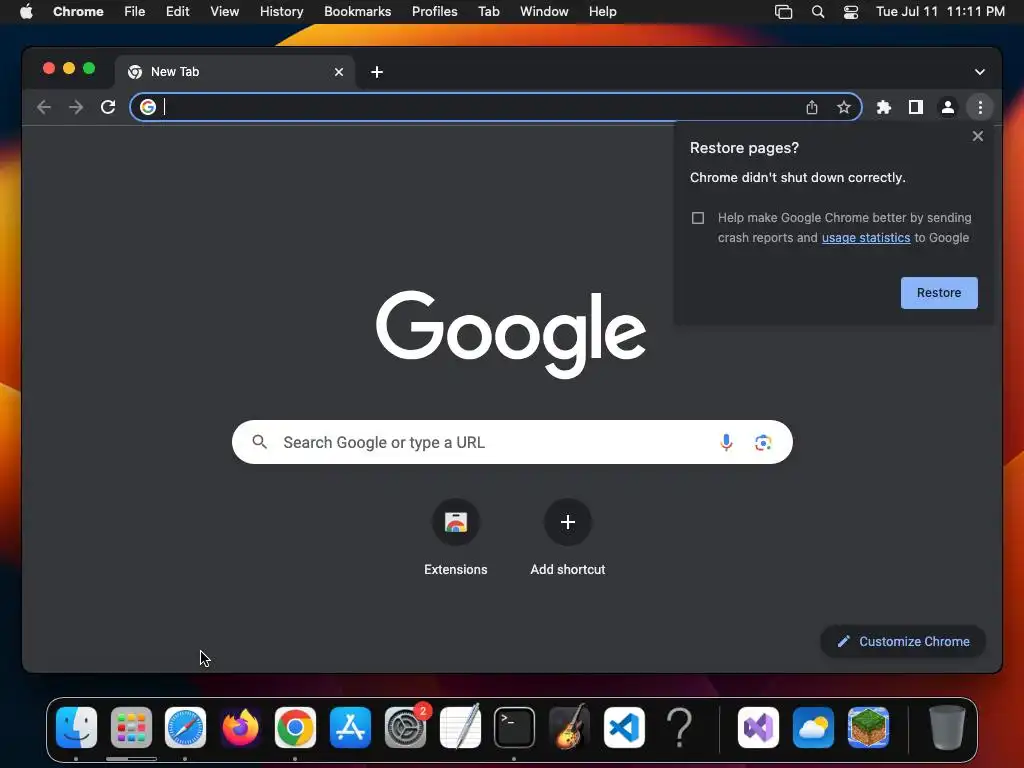Open Control Center in menu bar

[851, 12]
